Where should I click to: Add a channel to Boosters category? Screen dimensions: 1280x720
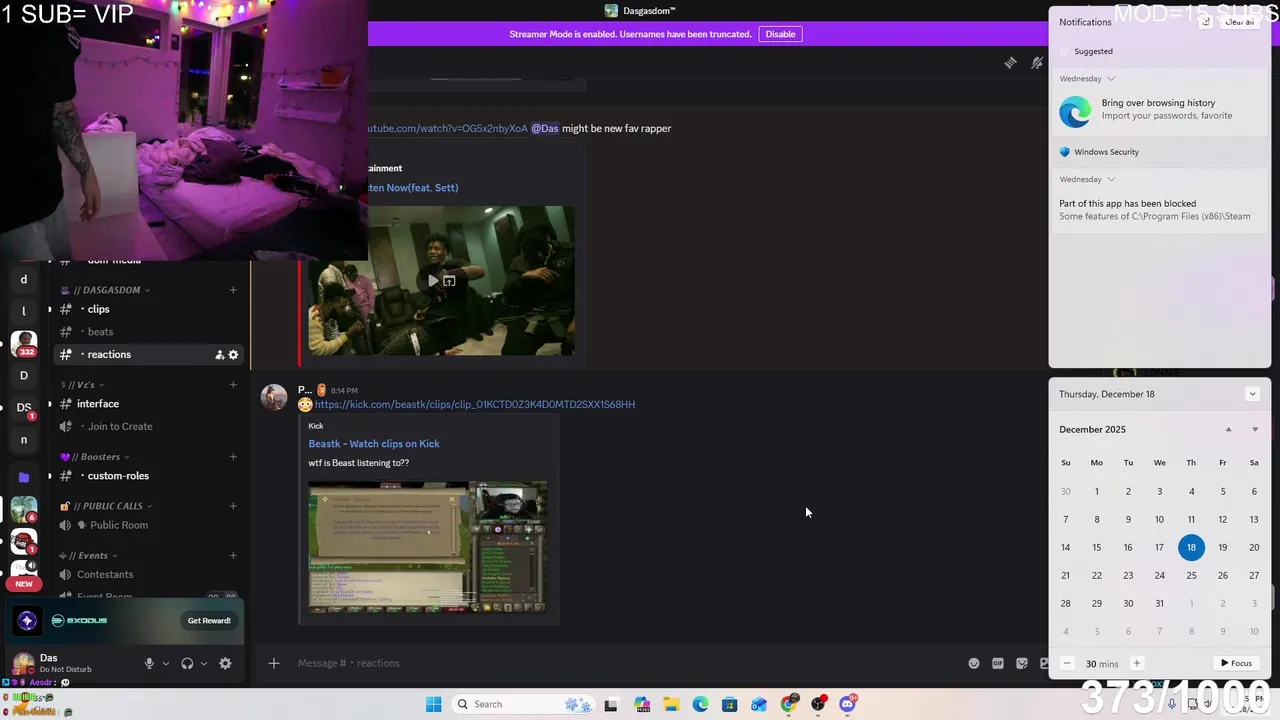[x=233, y=457]
